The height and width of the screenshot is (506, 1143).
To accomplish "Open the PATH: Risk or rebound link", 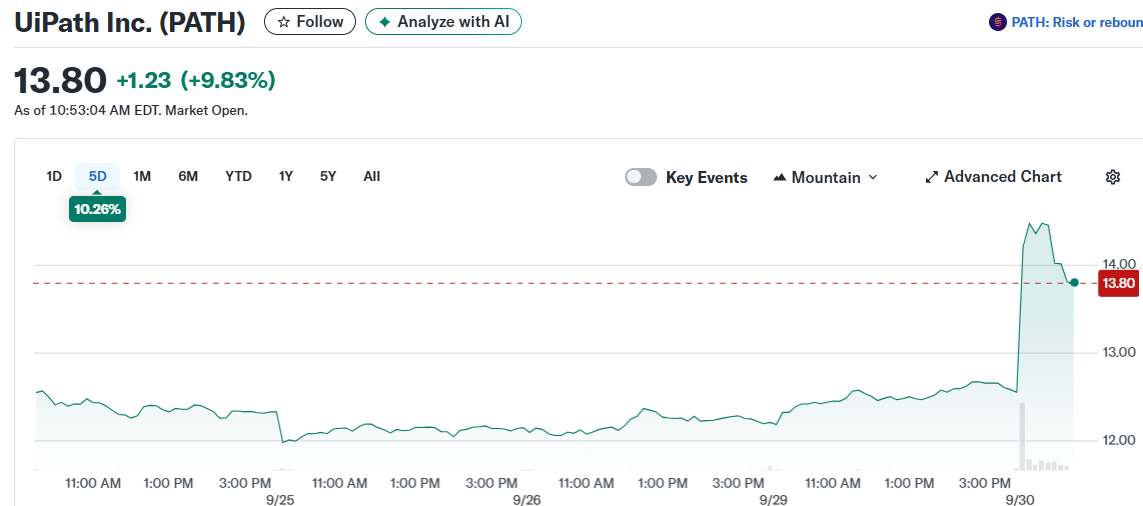I will tap(1077, 23).
